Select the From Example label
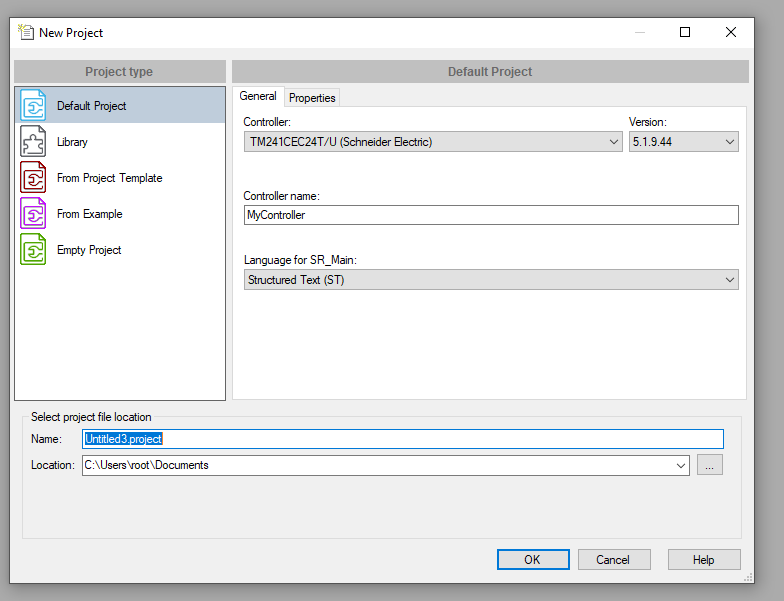Screen dimensions: 784x601 pyautogui.click(x=90, y=214)
